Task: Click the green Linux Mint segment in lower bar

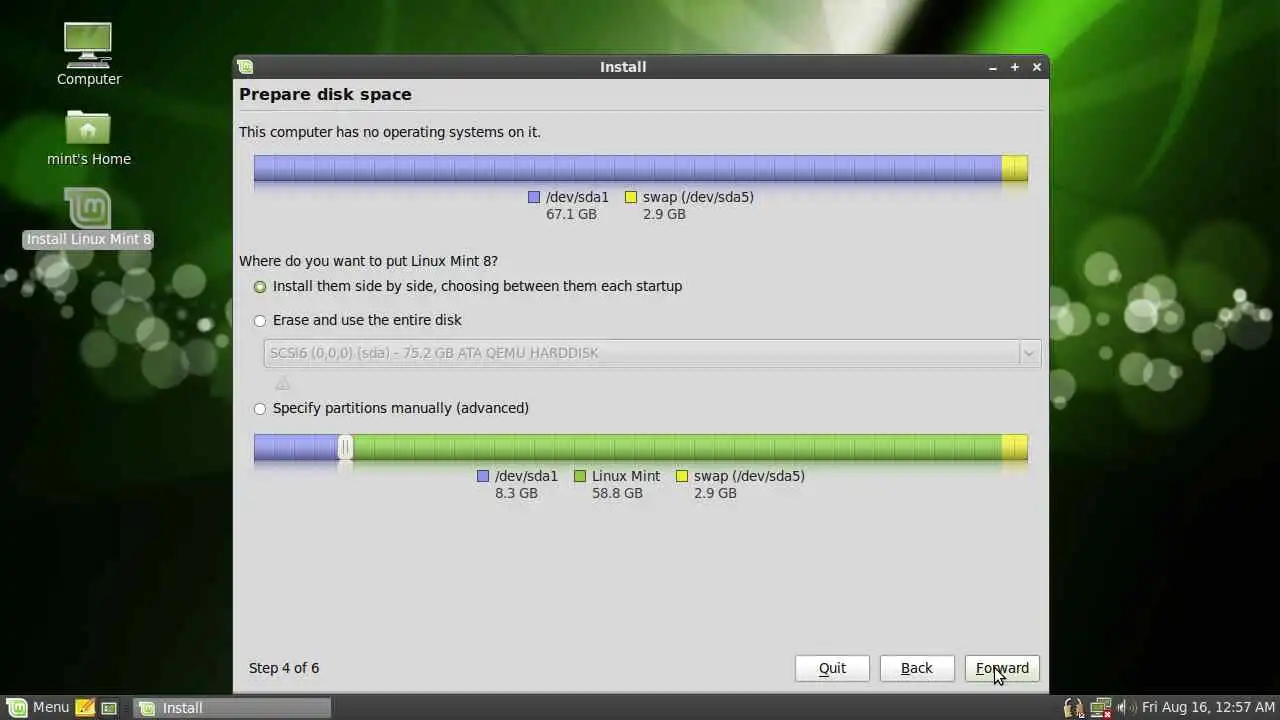Action: tap(676, 448)
